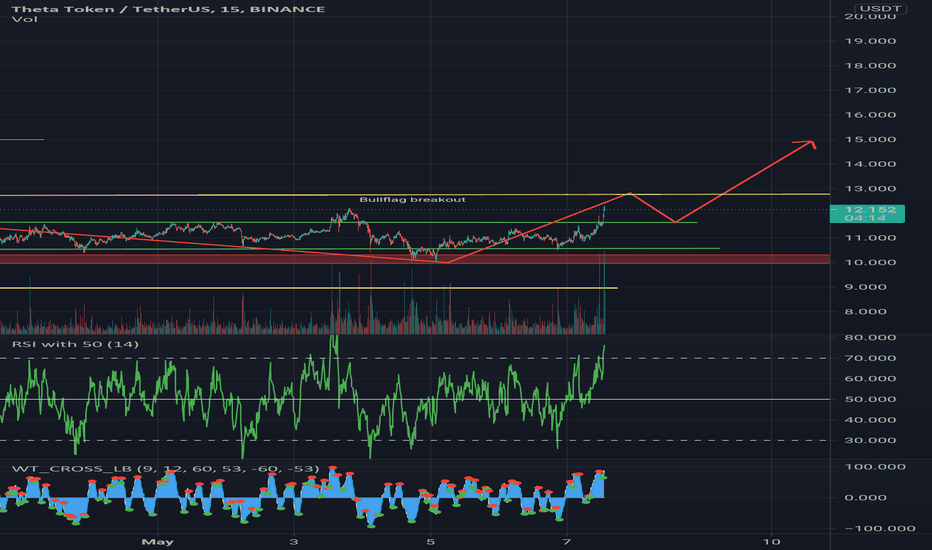Click the 10.000 price axis label
This screenshot has width=932, height=550.
870,262
